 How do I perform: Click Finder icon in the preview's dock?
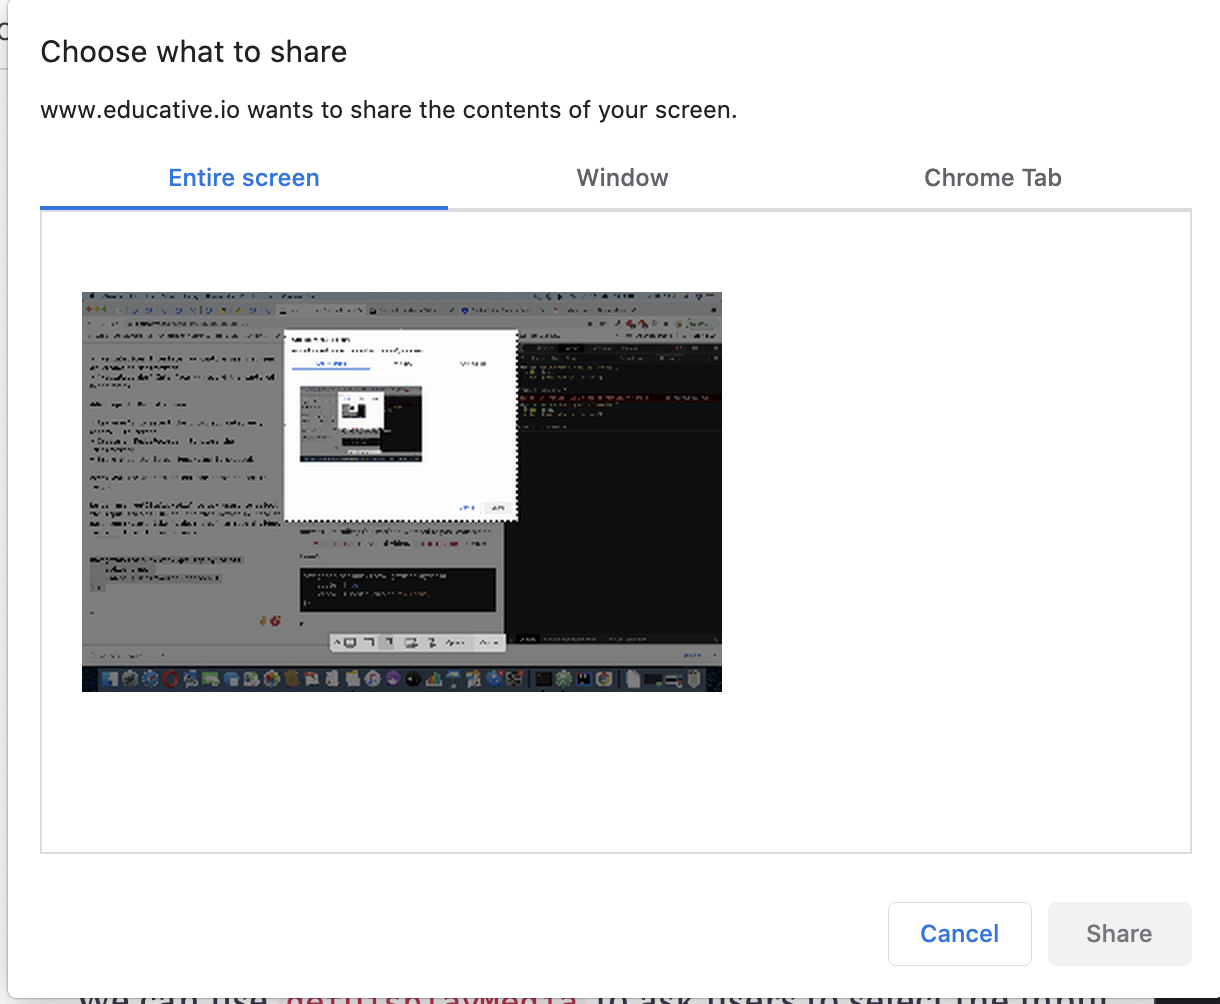(x=110, y=679)
